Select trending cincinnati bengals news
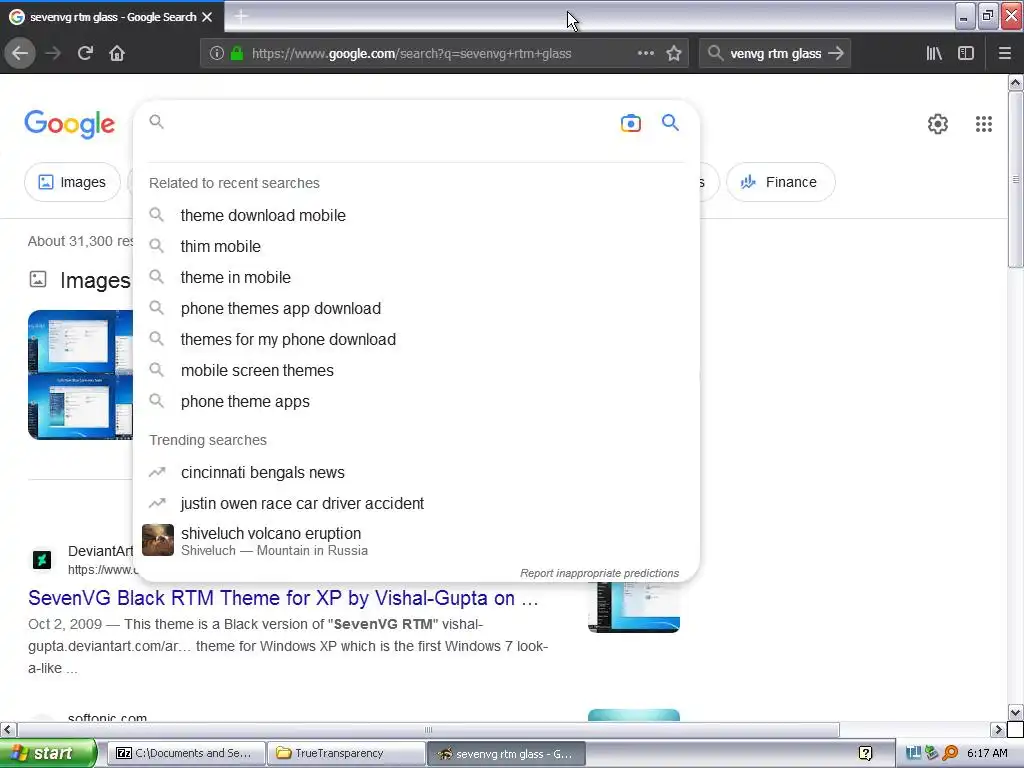 (263, 472)
